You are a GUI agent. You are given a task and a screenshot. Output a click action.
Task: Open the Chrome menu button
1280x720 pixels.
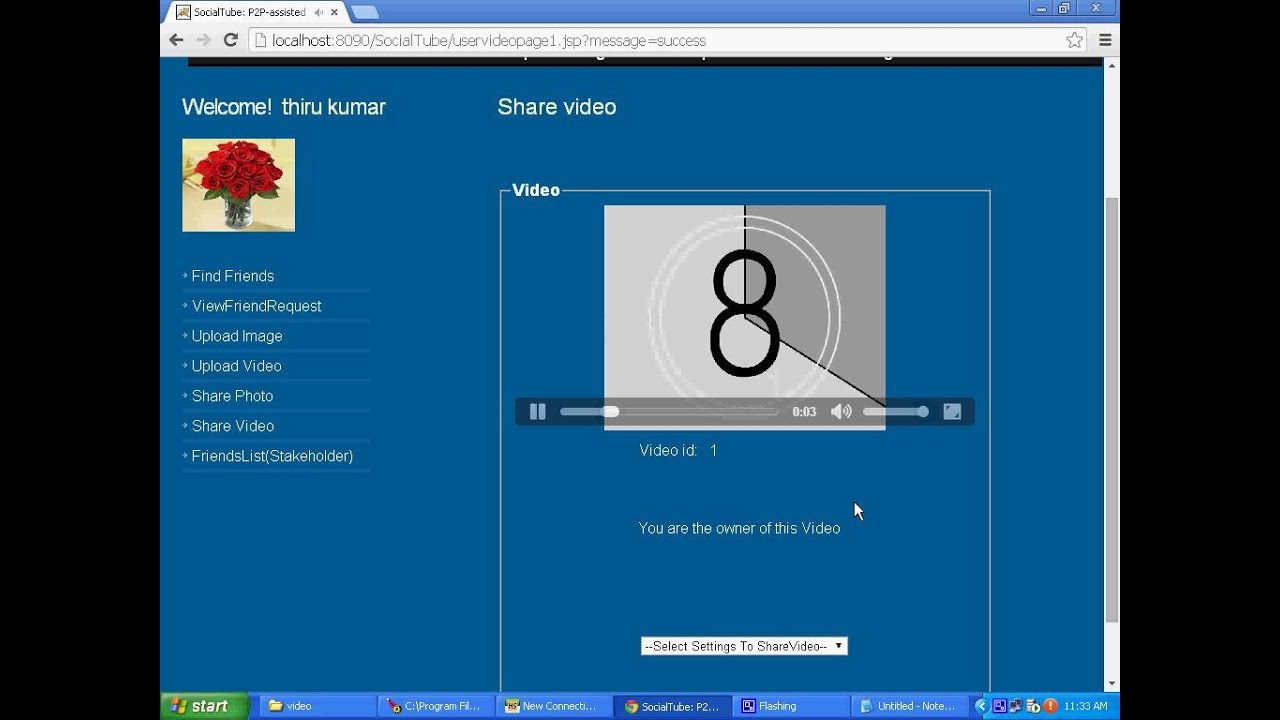click(x=1105, y=40)
